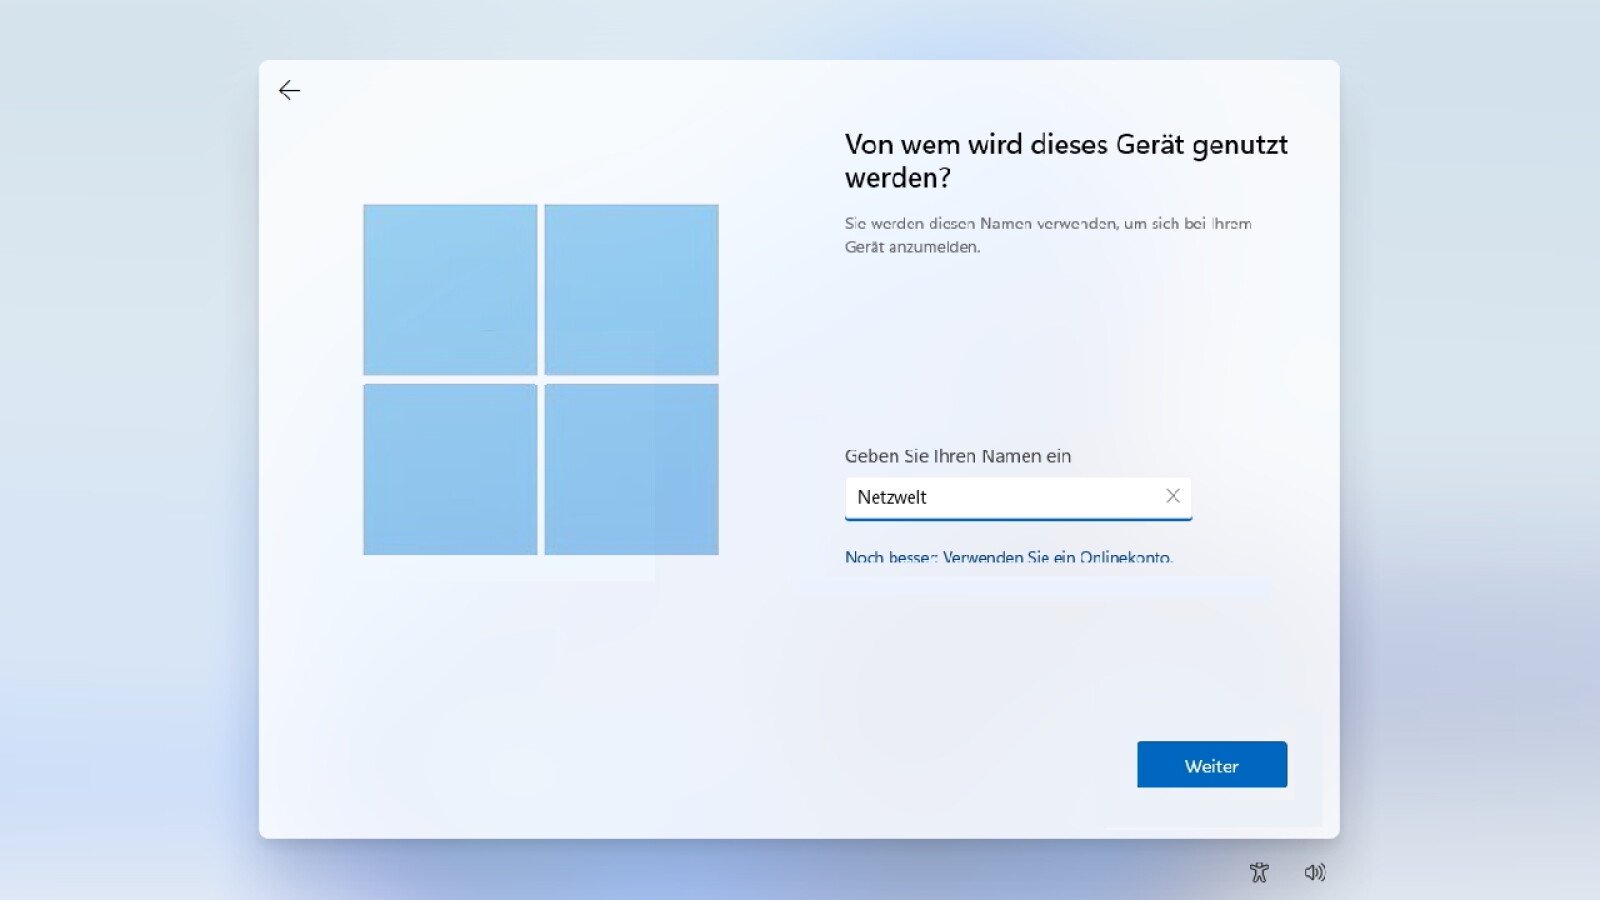The width and height of the screenshot is (1600, 900).
Task: Open the accessibility options icon
Action: 1259,872
